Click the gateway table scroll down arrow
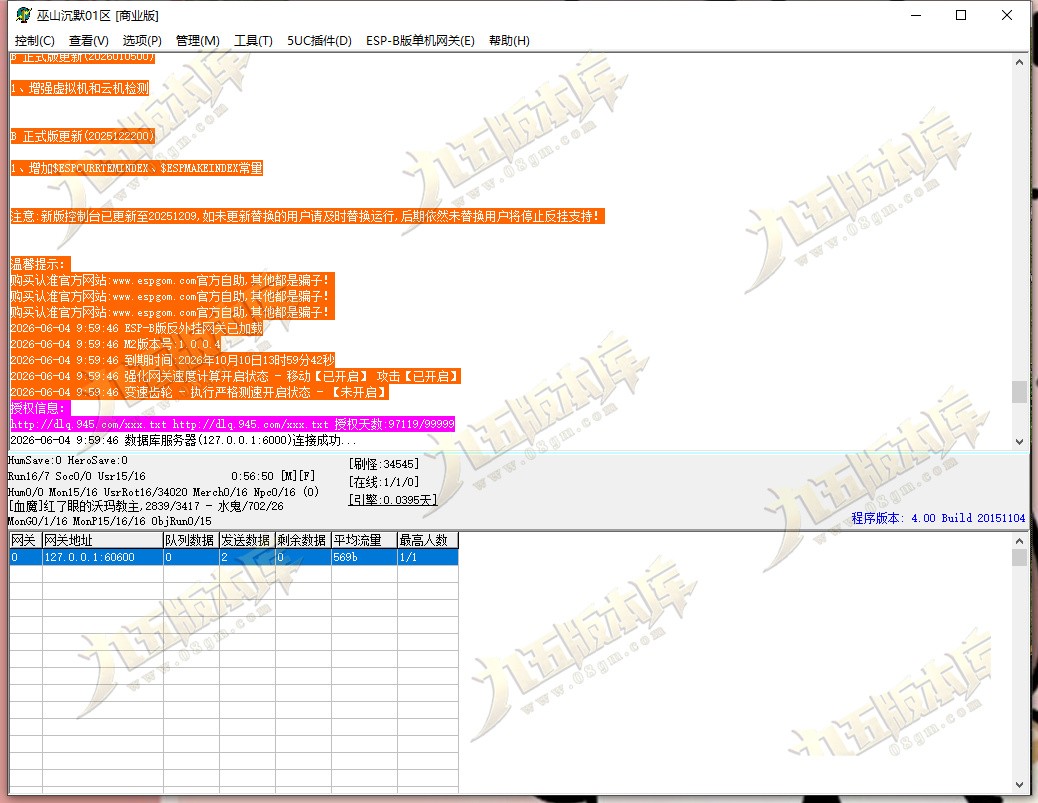1038x803 pixels. pos(1019,785)
